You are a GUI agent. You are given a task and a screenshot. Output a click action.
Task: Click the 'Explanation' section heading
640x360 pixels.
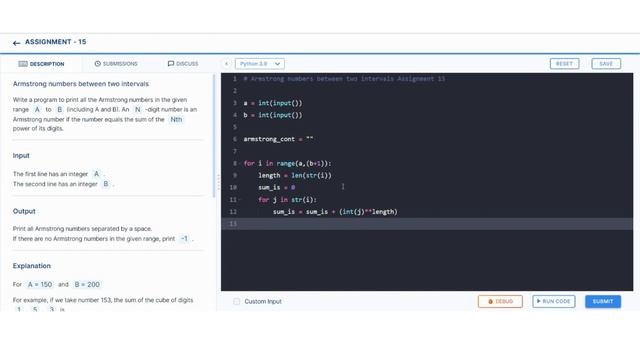tap(32, 266)
